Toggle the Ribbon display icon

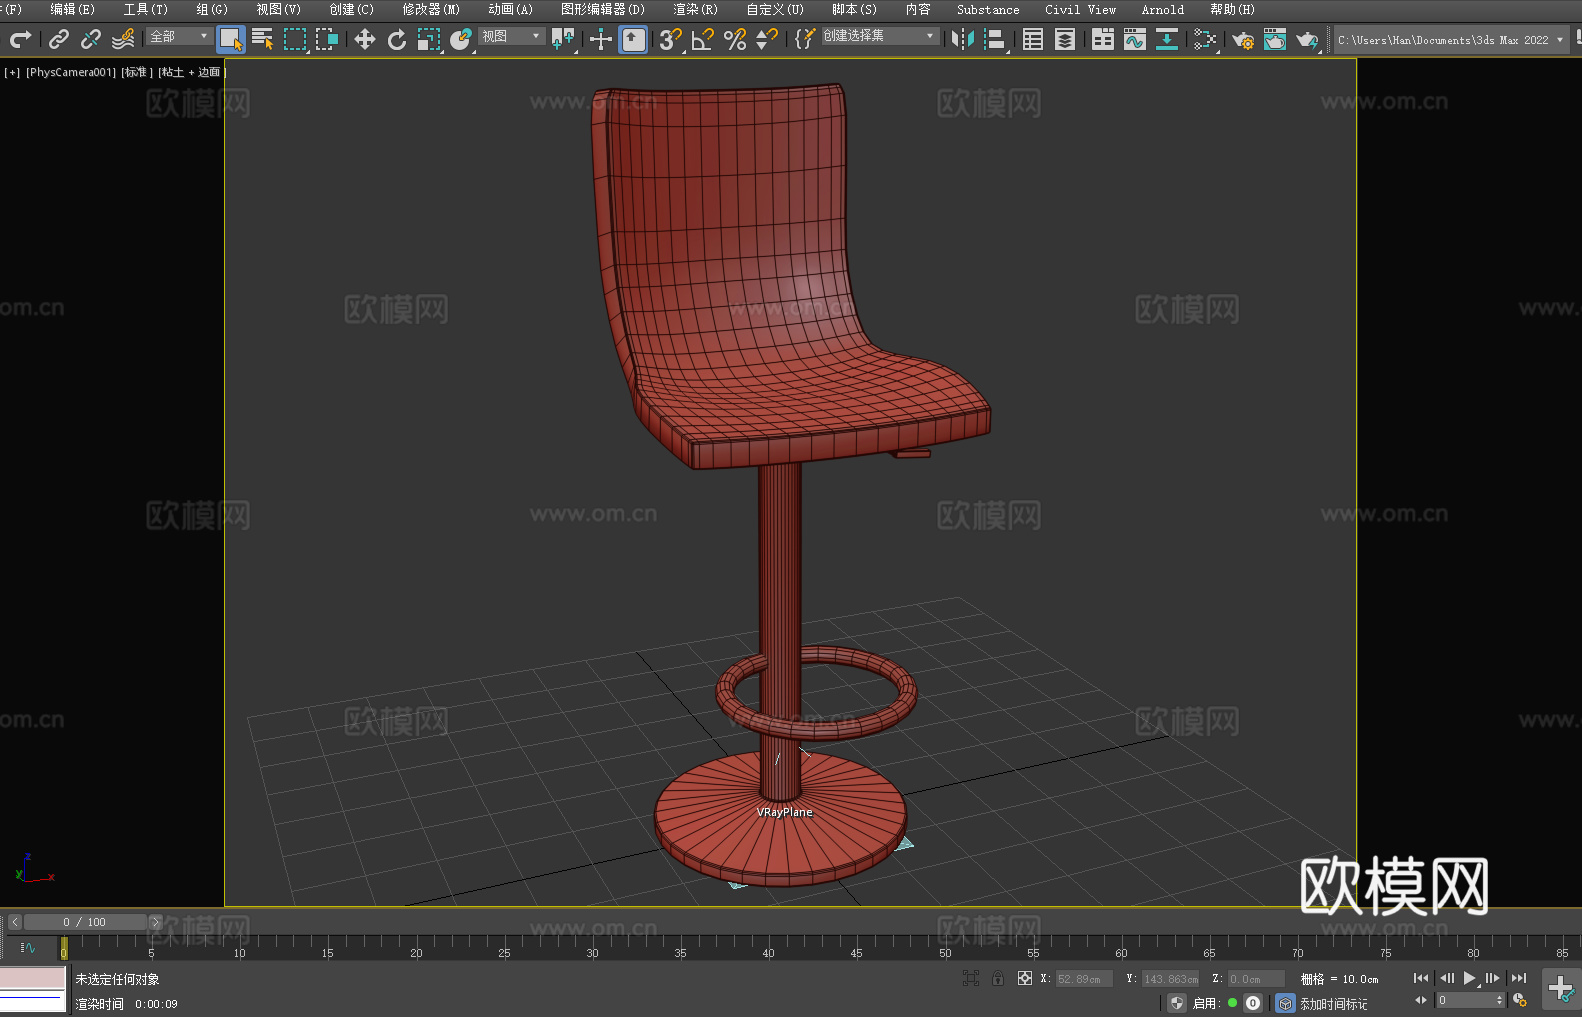[1103, 39]
